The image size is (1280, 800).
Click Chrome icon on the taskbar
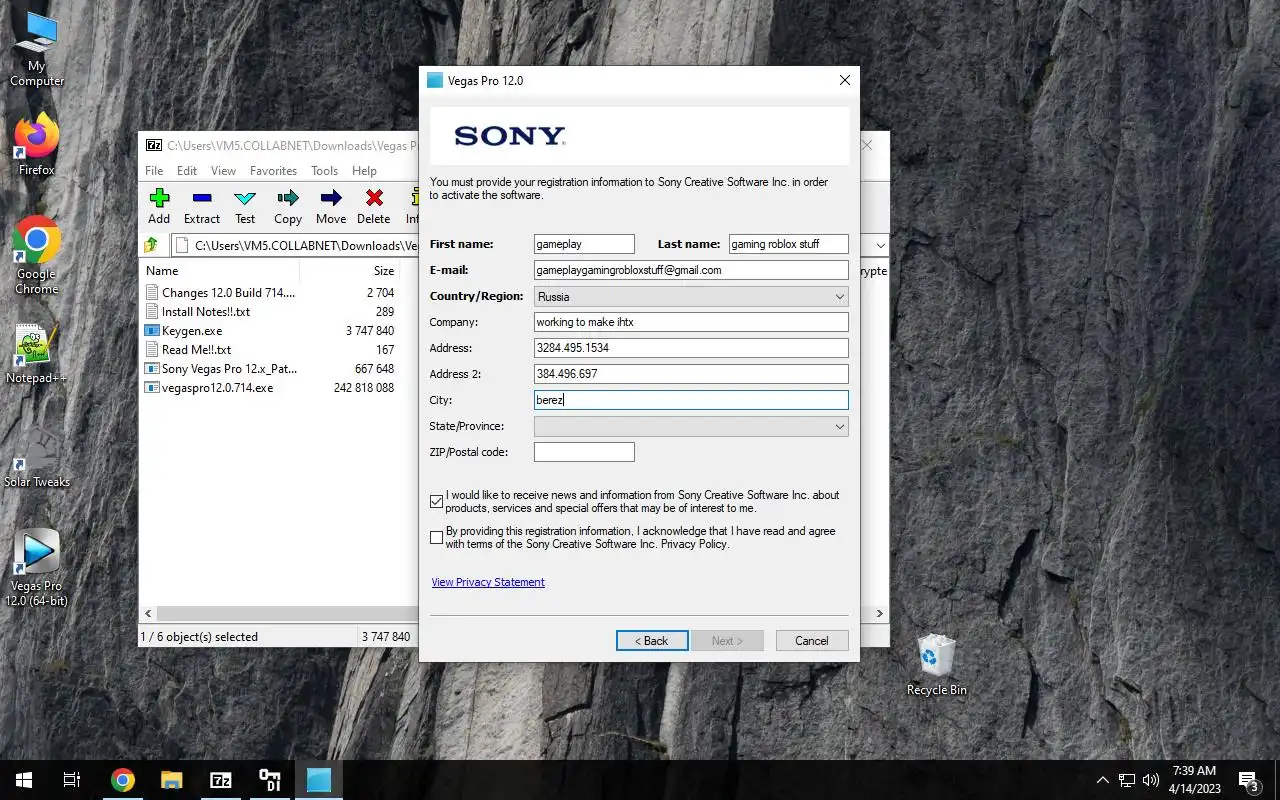[x=123, y=780]
